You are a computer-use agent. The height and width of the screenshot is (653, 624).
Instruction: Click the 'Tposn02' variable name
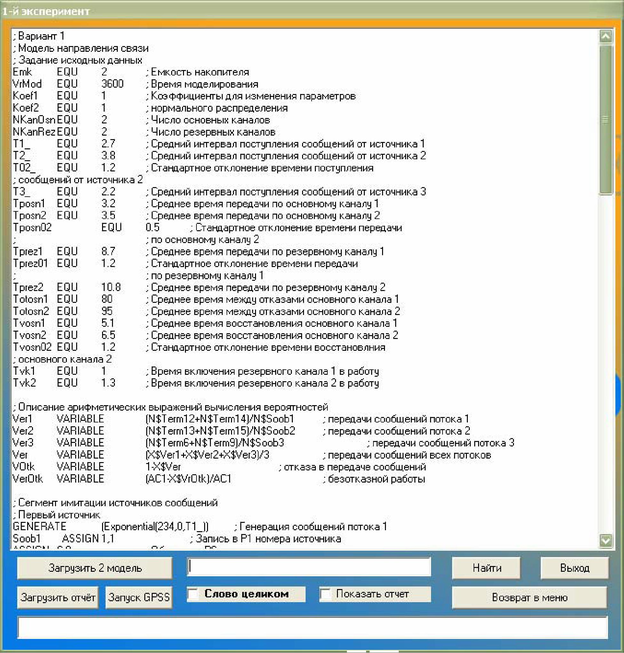coord(32,228)
